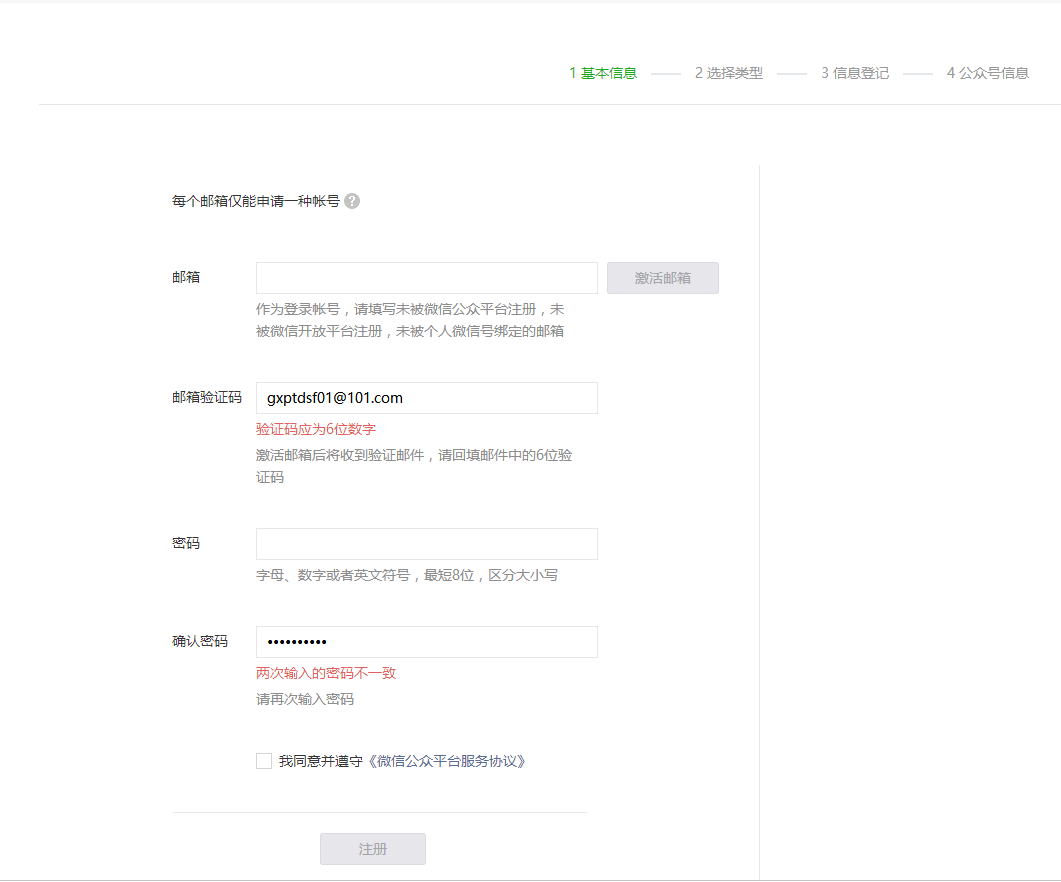This screenshot has width=1061, height=882.
Task: Click the 激活邮箱 button
Action: pos(662,278)
